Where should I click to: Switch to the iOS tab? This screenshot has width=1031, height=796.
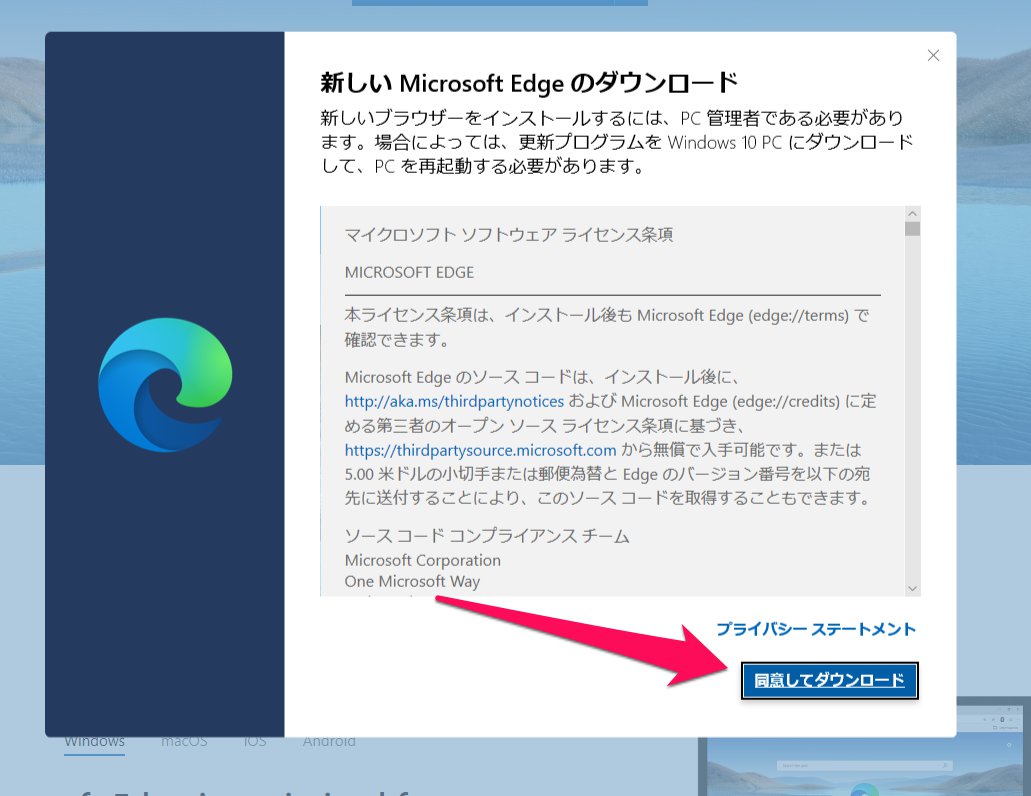(x=254, y=741)
